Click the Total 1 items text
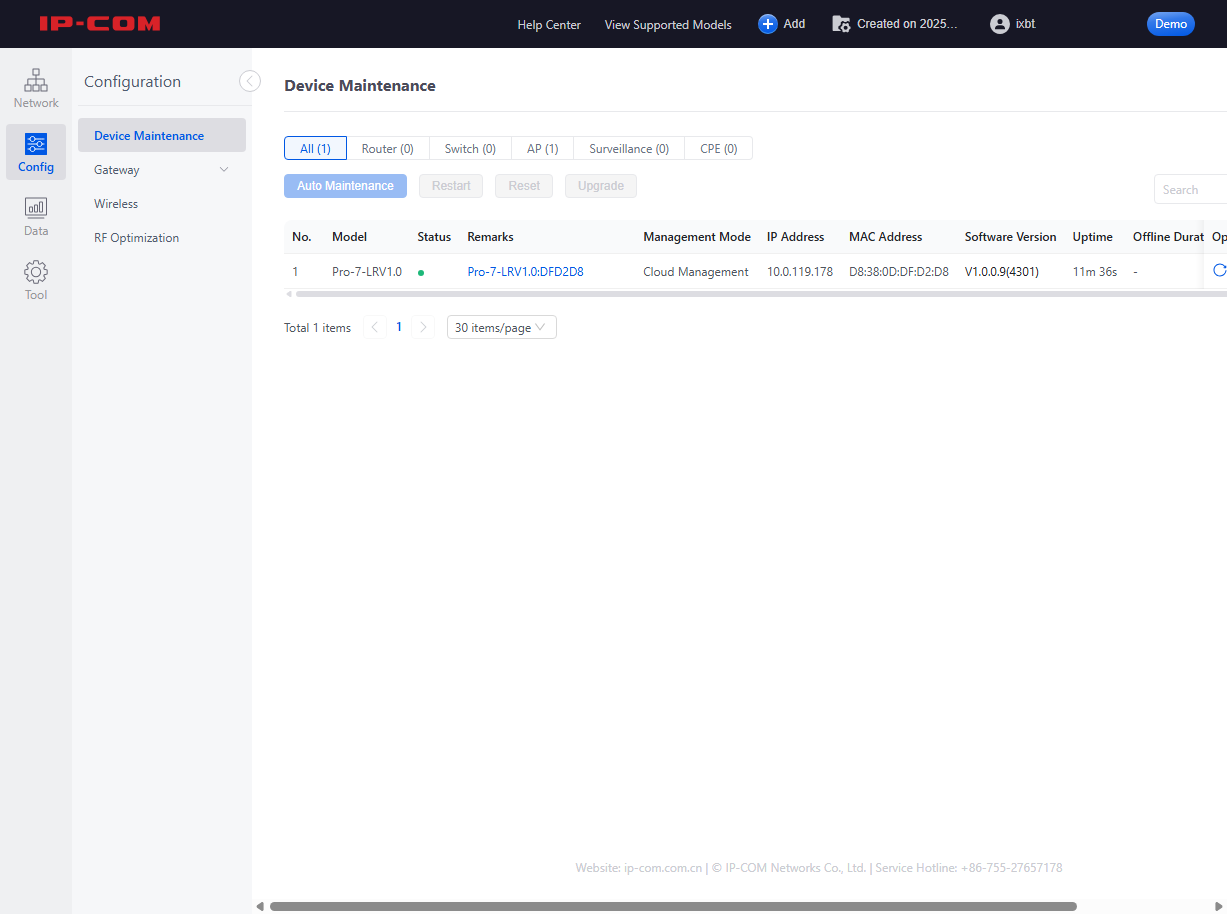 coord(318,328)
